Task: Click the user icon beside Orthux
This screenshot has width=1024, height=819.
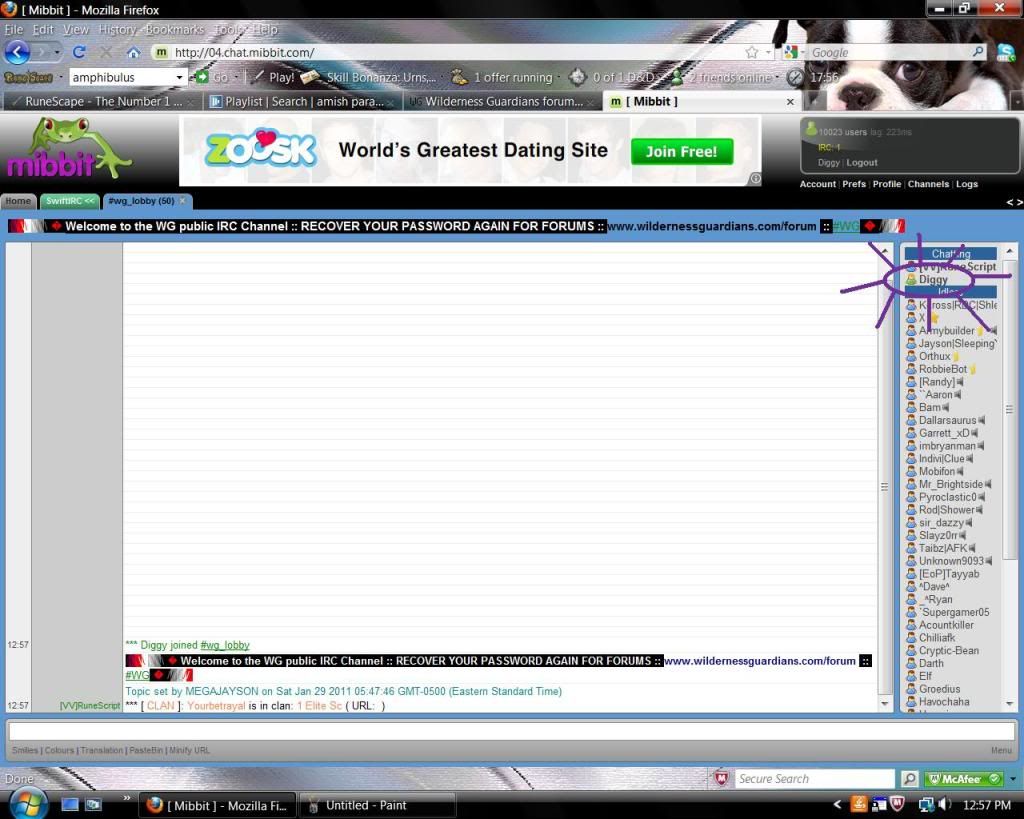Action: click(911, 357)
